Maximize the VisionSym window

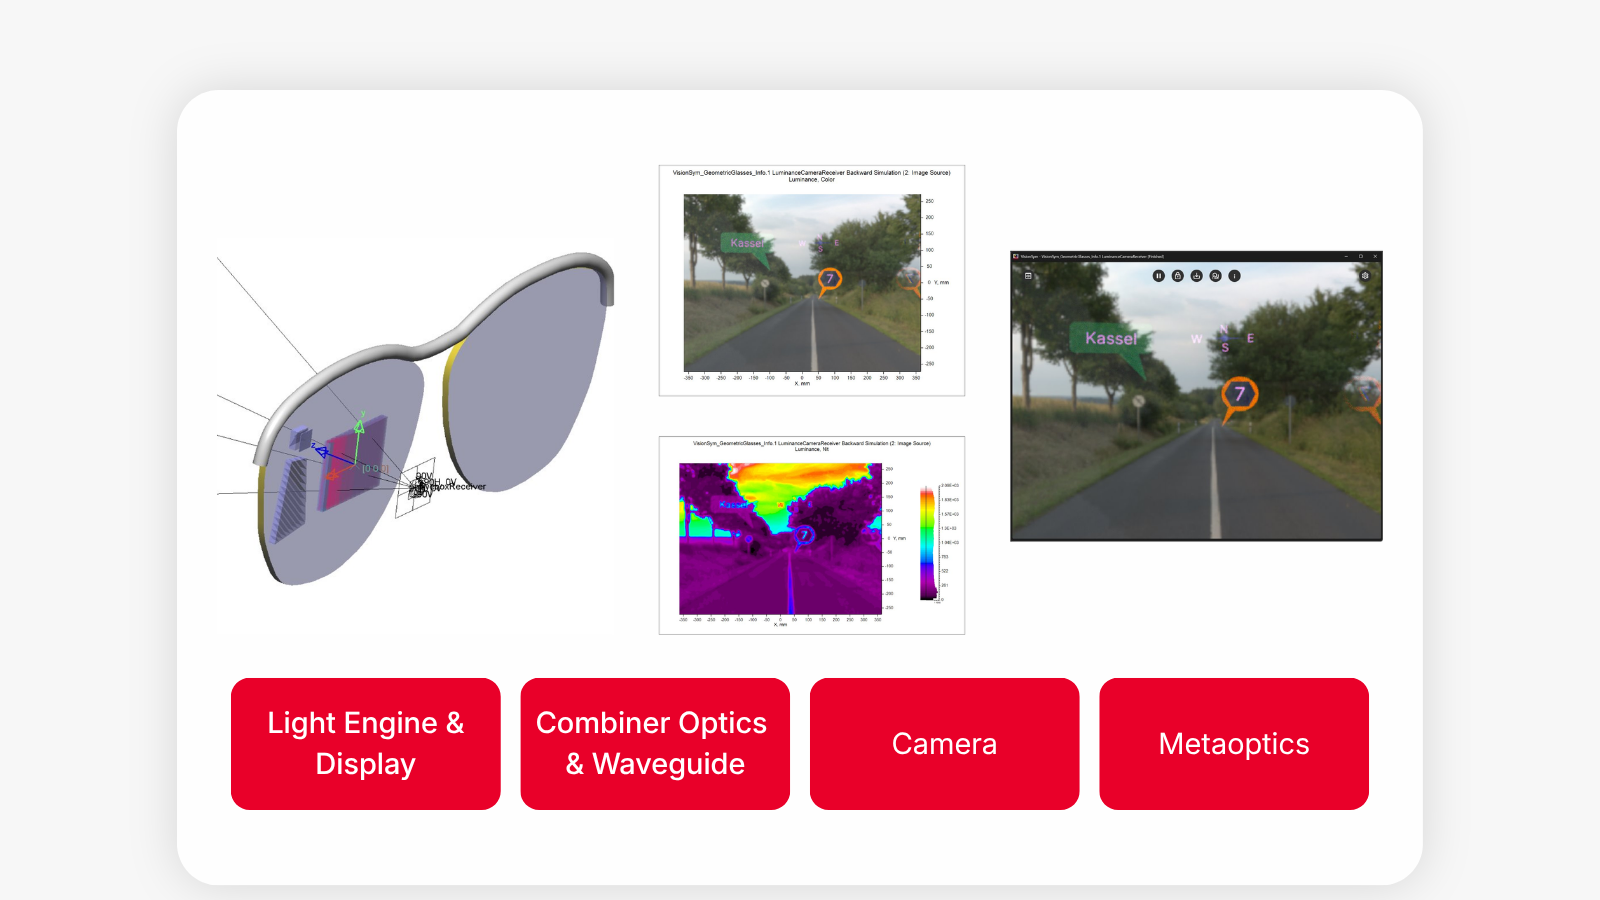[1361, 256]
